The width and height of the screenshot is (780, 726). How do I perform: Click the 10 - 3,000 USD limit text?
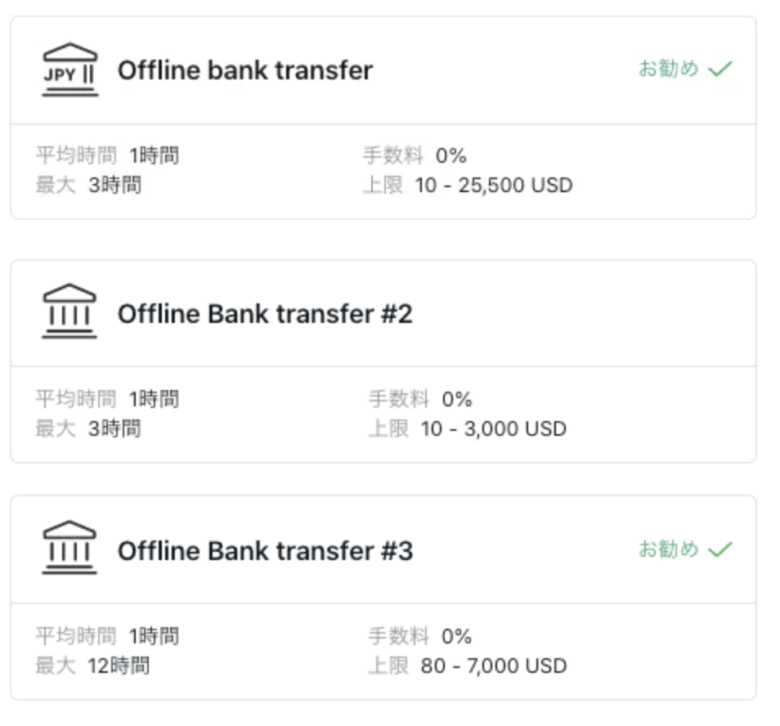494,428
